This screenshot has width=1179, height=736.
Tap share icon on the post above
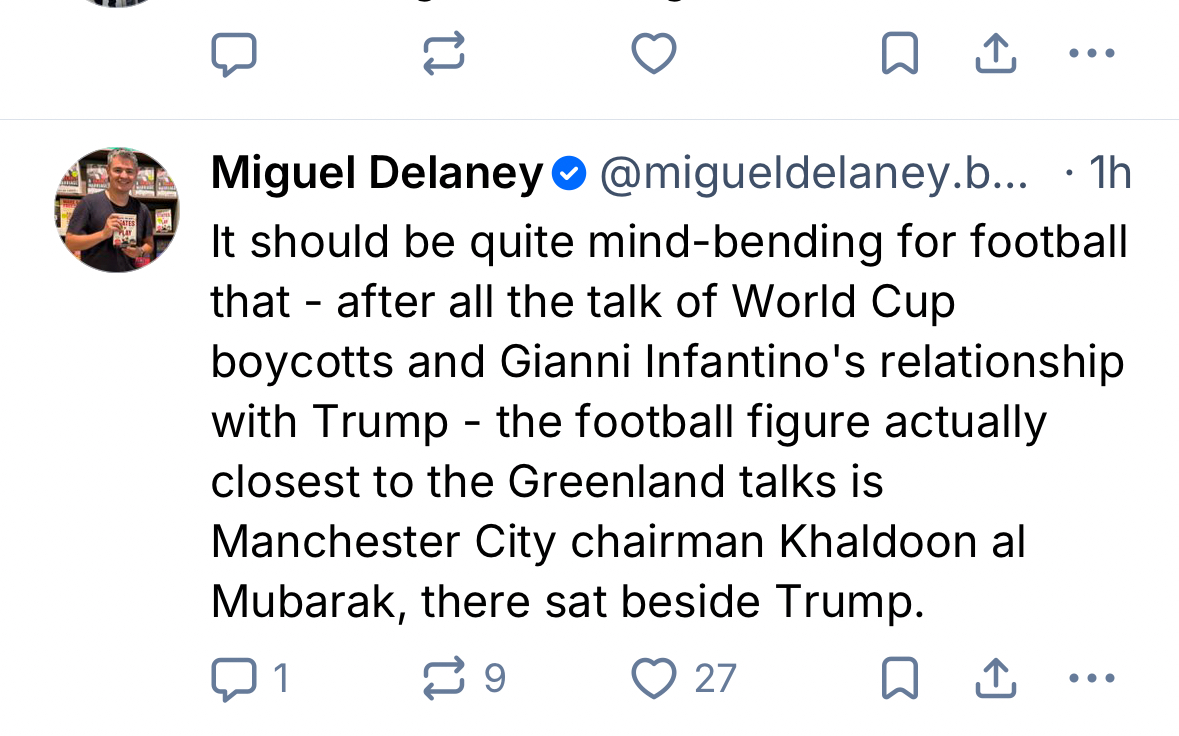995,54
